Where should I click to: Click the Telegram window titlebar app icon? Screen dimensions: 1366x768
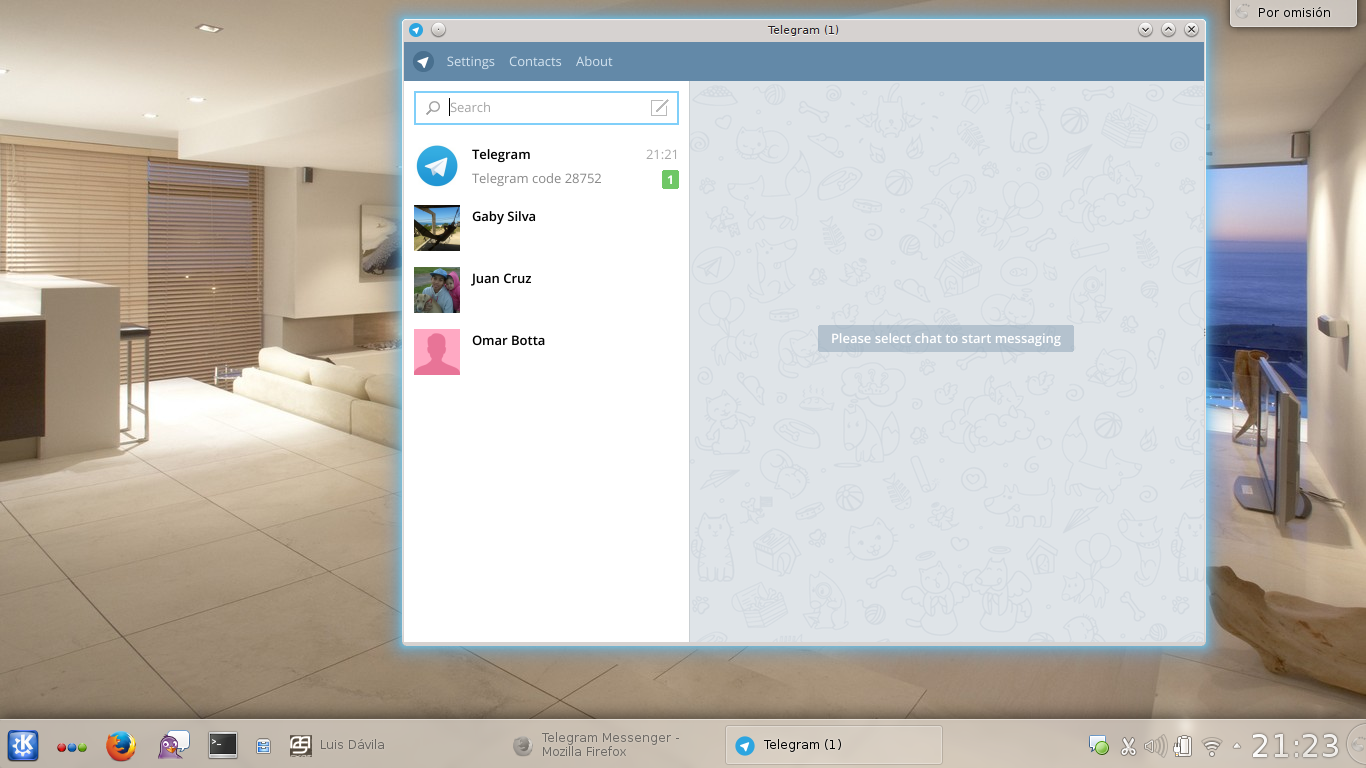tap(416, 30)
